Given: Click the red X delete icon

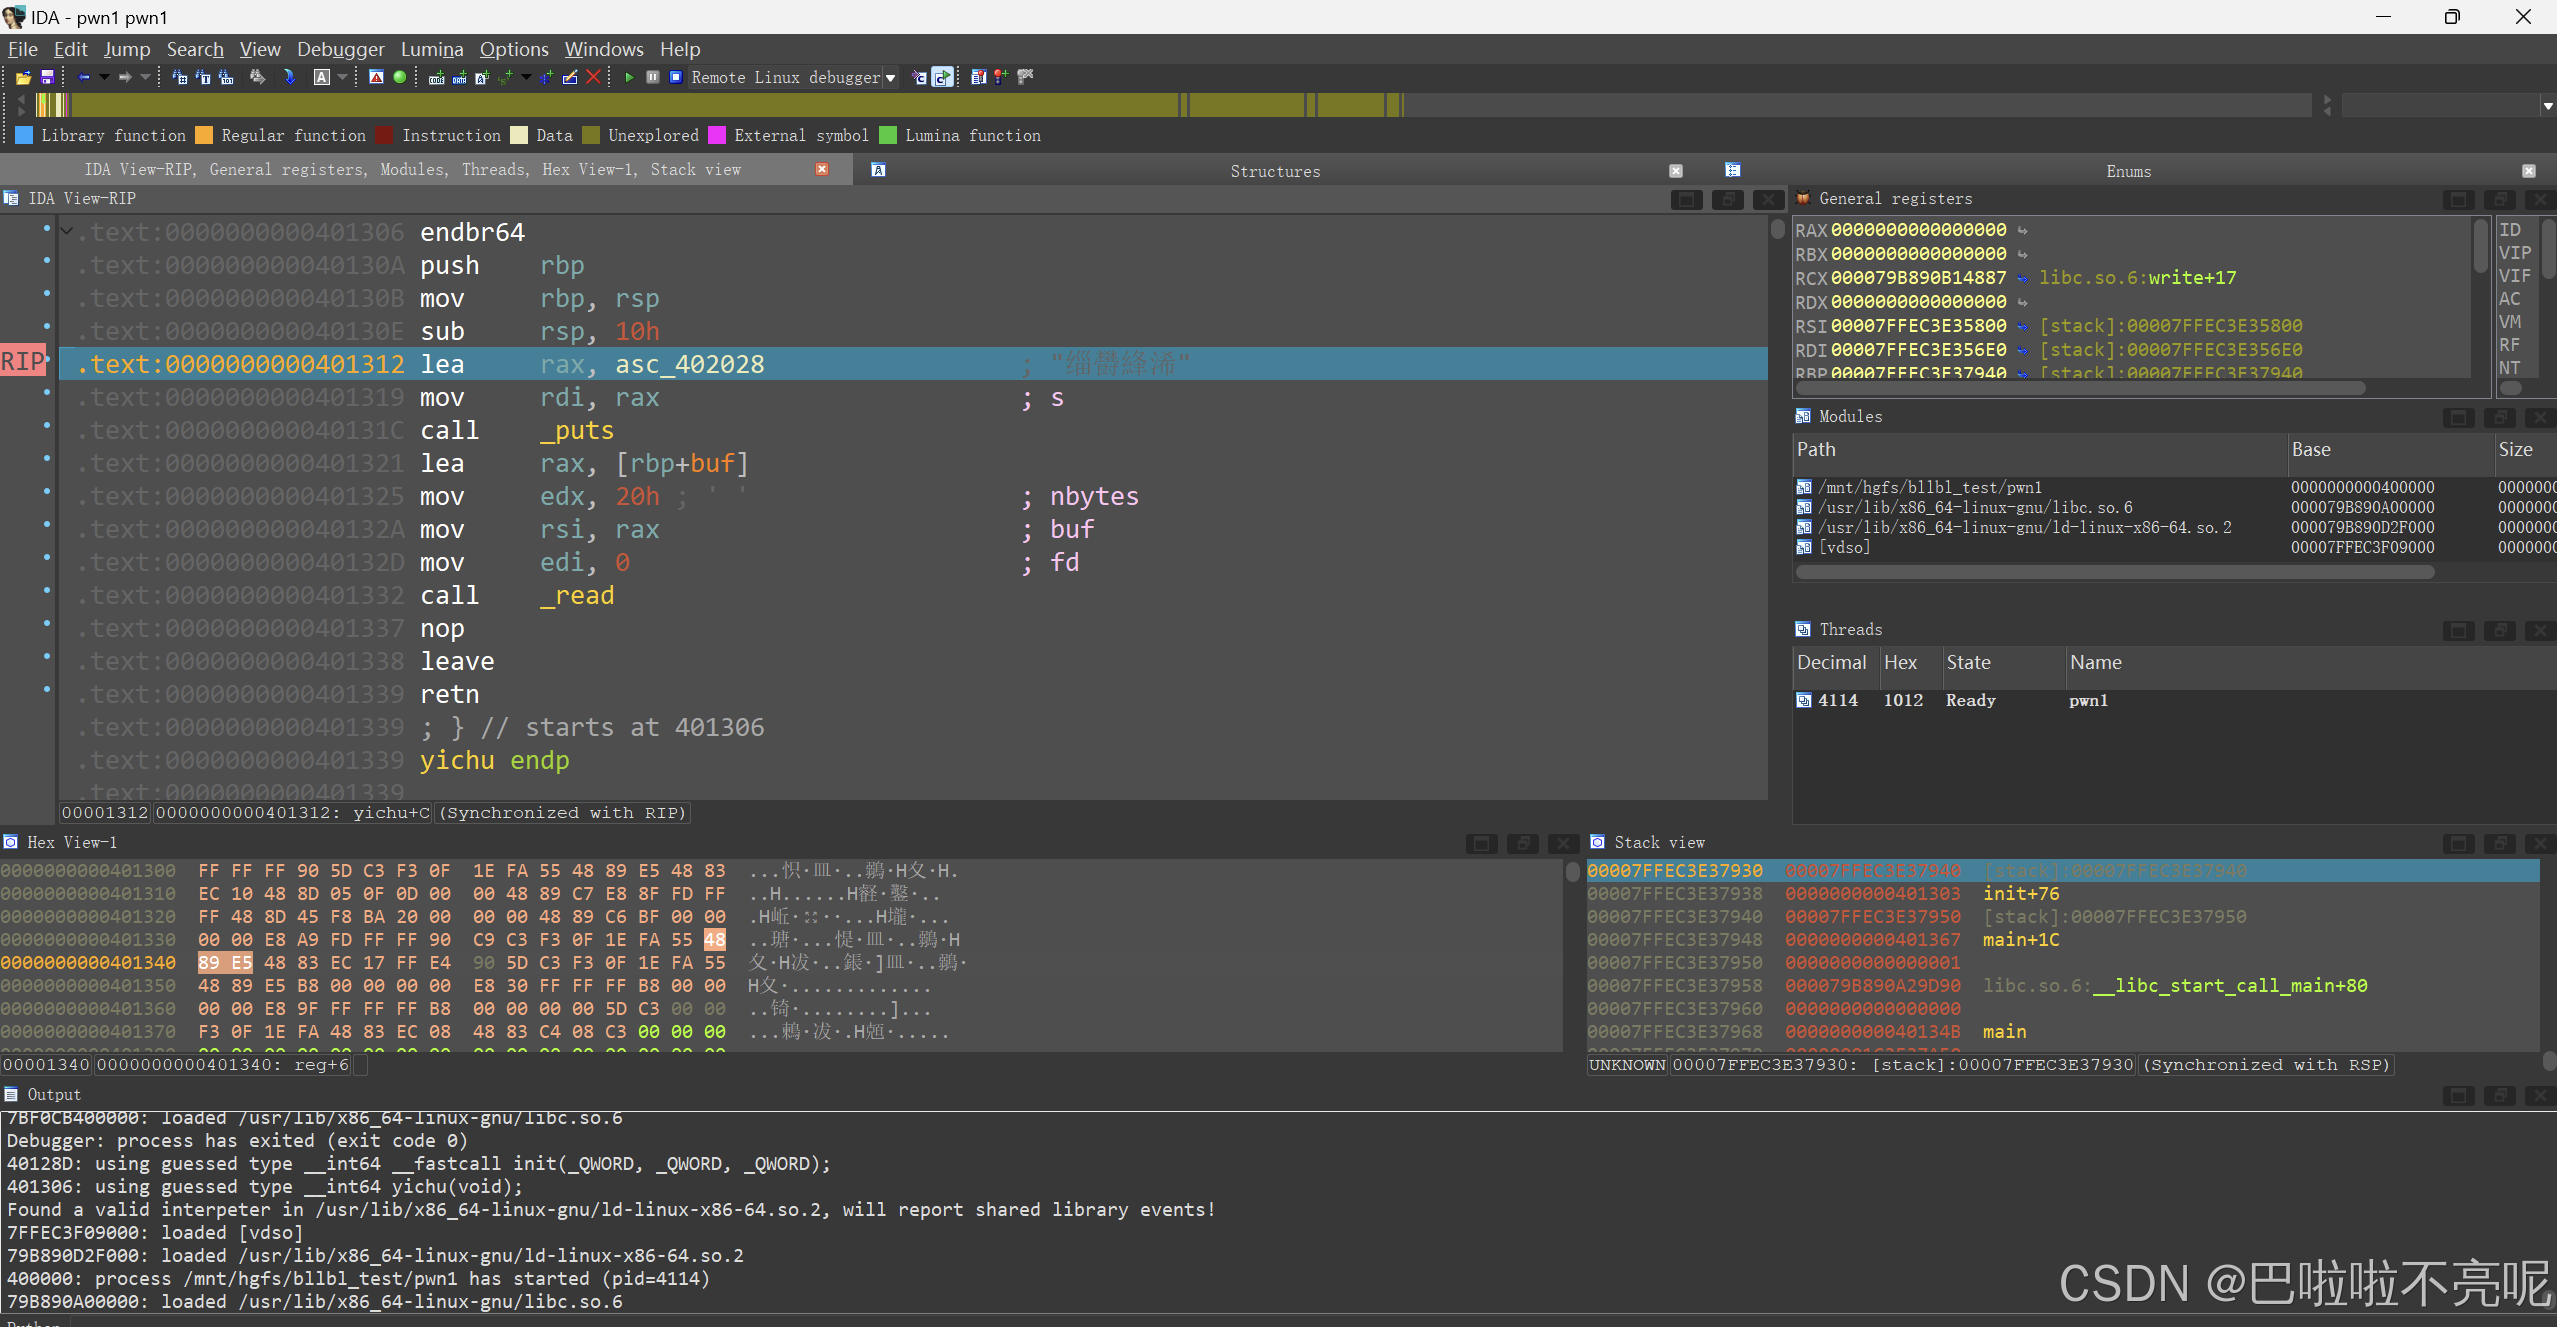Looking at the screenshot, I should tap(594, 77).
